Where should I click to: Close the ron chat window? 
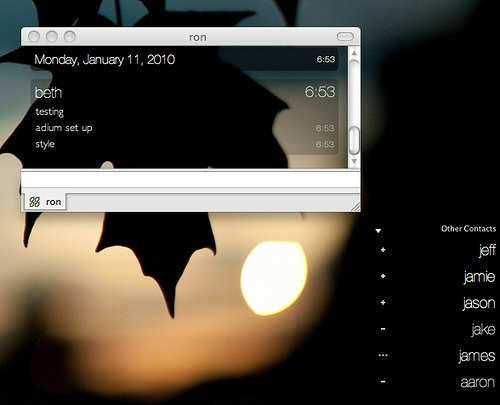(34, 37)
